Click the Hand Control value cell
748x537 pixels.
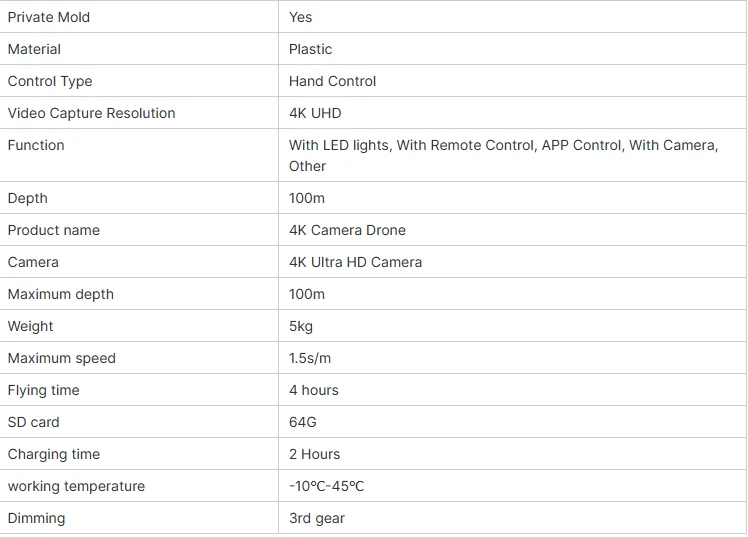click(x=332, y=81)
